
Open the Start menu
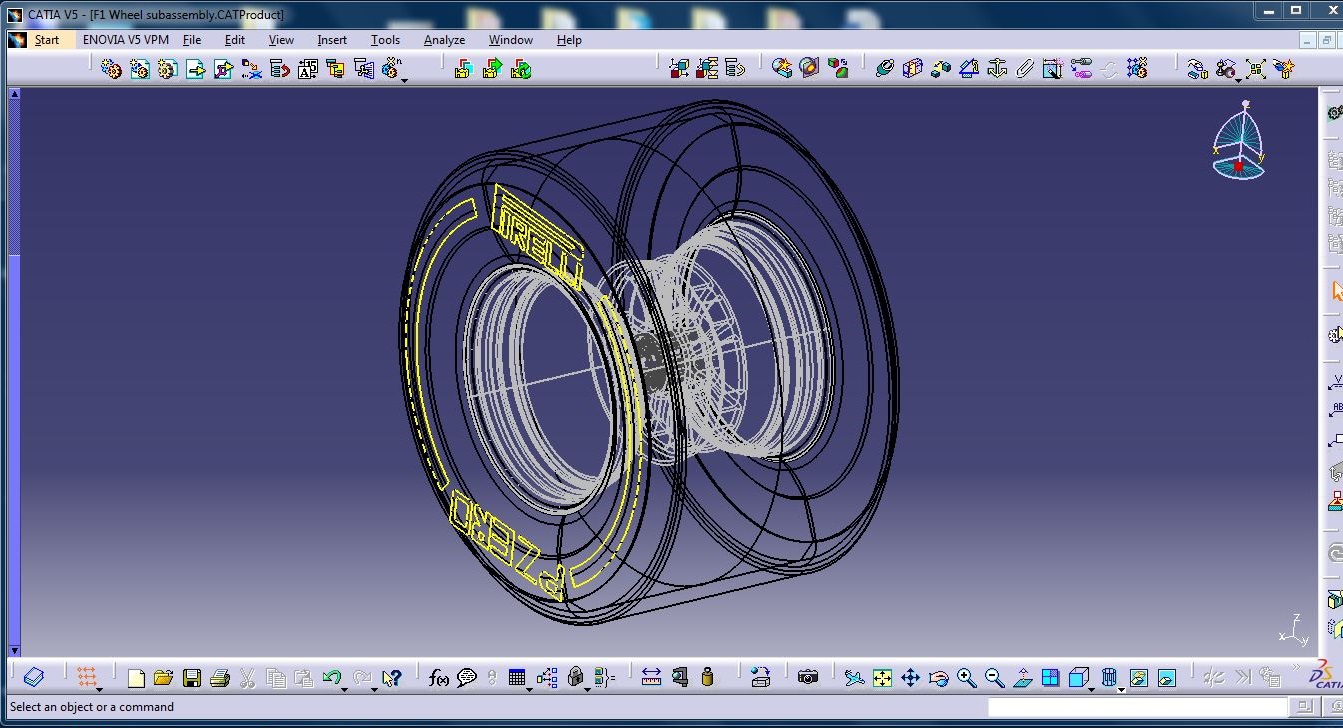point(46,40)
